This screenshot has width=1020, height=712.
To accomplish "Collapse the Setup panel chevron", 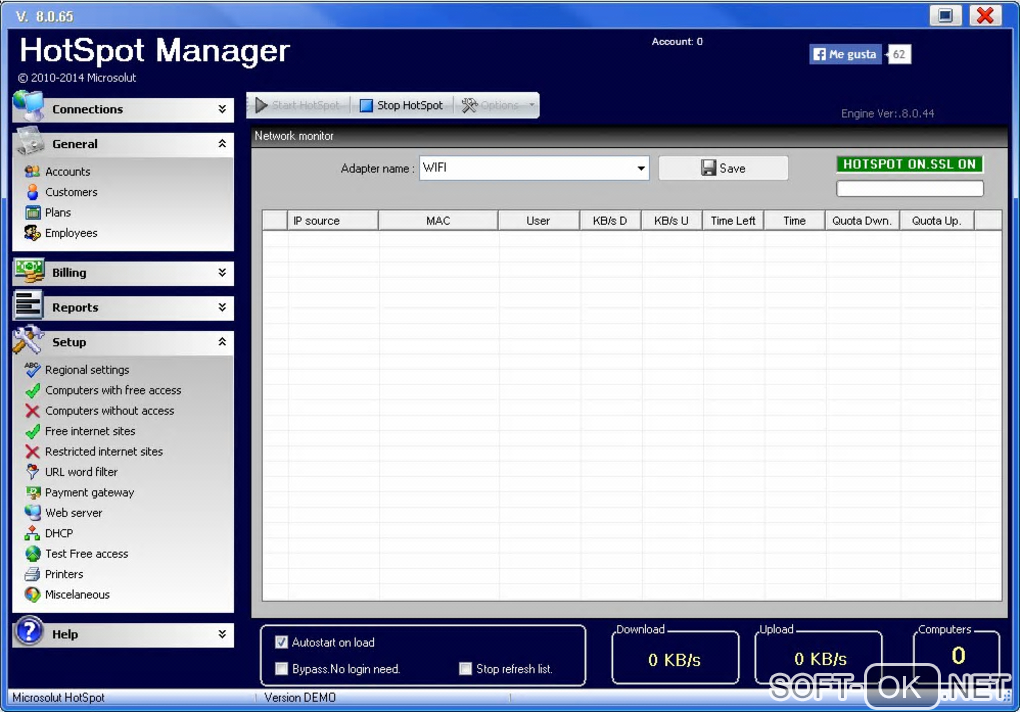I will click(x=222, y=341).
